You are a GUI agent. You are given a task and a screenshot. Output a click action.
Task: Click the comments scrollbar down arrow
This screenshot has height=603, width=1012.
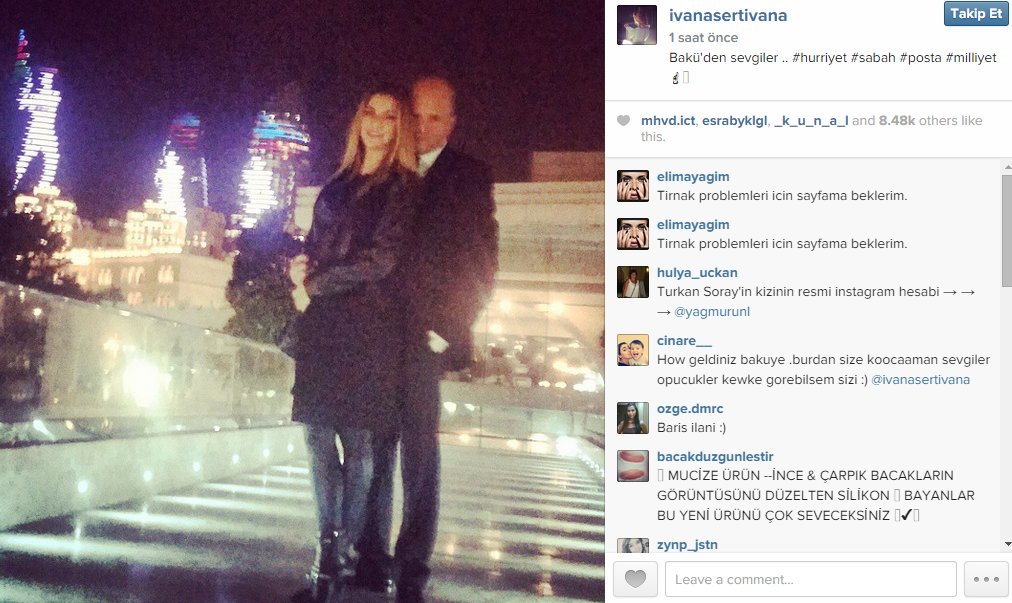1007,544
